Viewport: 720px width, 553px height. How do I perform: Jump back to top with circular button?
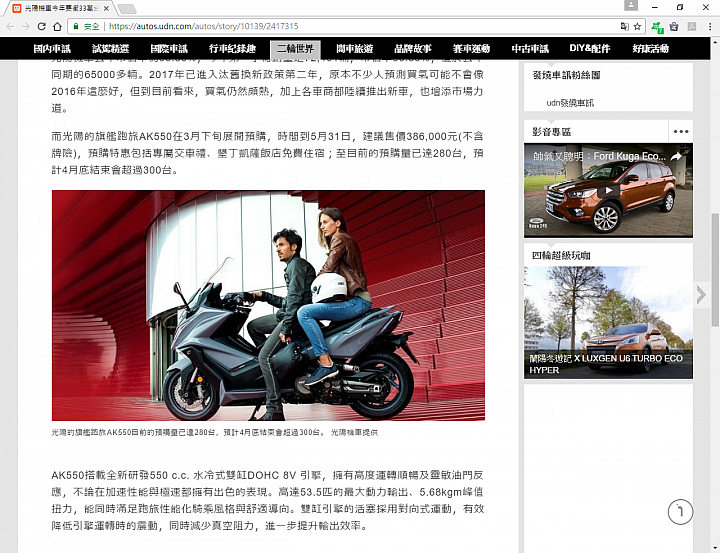point(680,512)
